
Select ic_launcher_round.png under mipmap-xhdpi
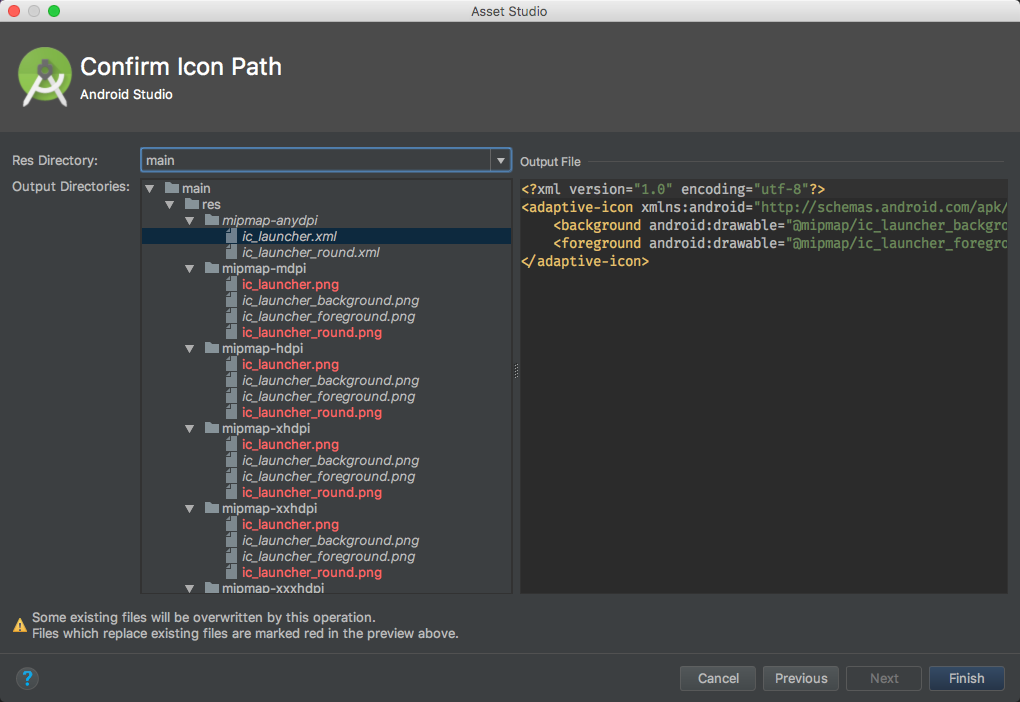point(312,493)
